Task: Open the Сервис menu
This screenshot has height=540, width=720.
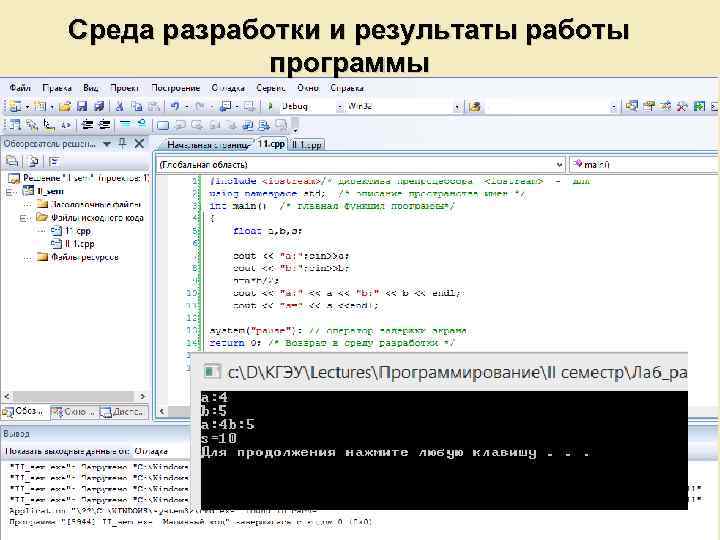Action: pyautogui.click(x=271, y=88)
